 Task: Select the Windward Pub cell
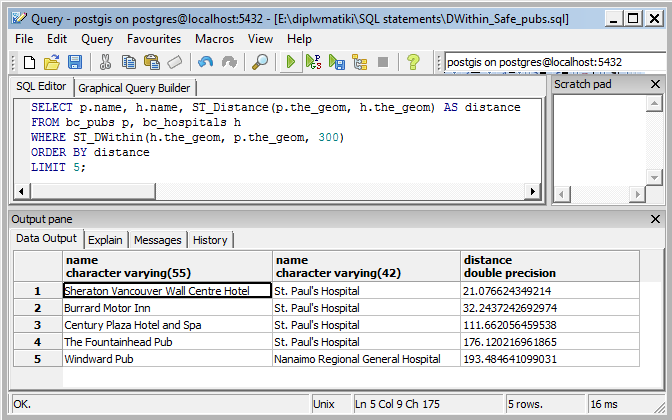point(168,359)
